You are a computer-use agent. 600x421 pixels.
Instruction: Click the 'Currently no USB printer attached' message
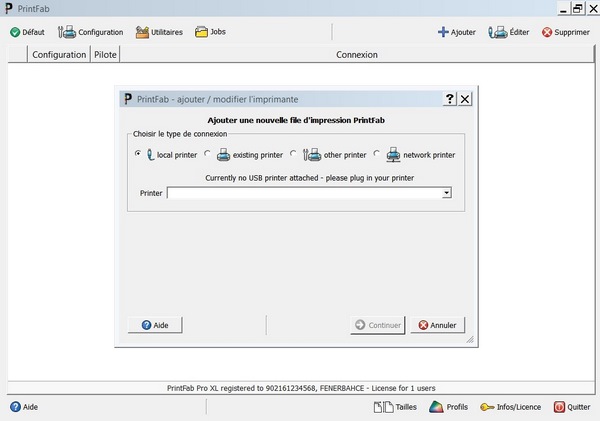pos(310,178)
